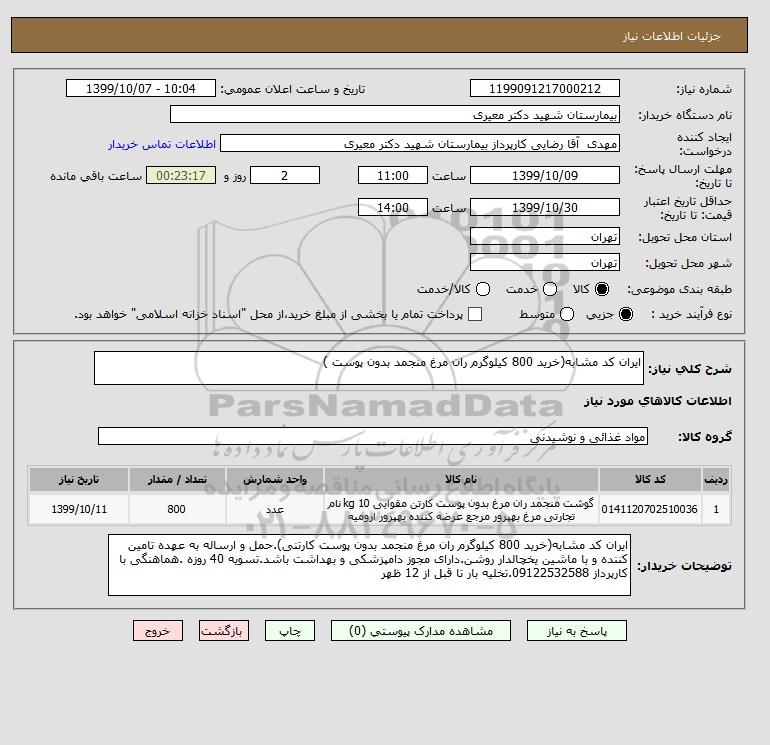Click row number 1 cell
This screenshot has width=770, height=745.
coord(716,509)
